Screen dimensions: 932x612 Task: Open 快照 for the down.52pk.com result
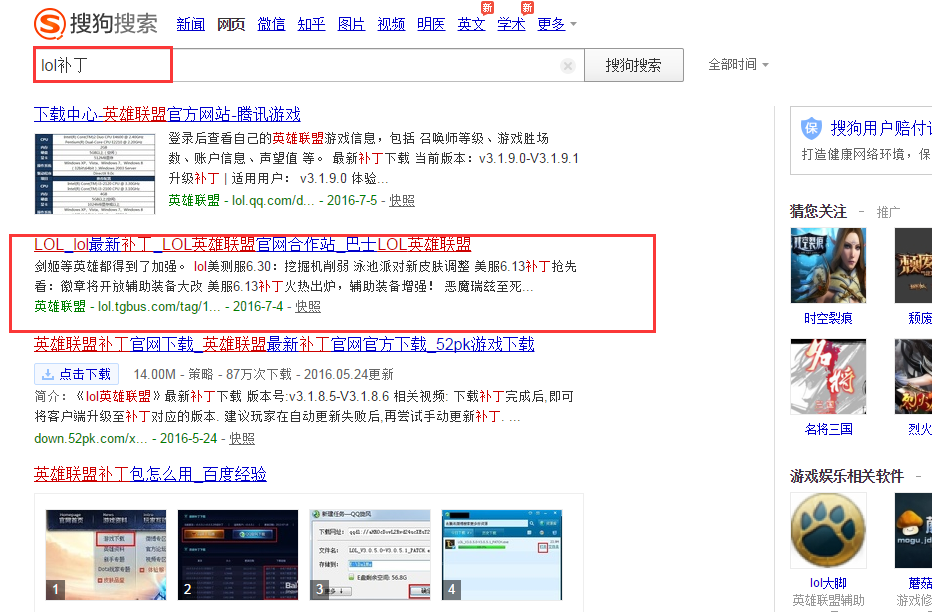[242, 439]
